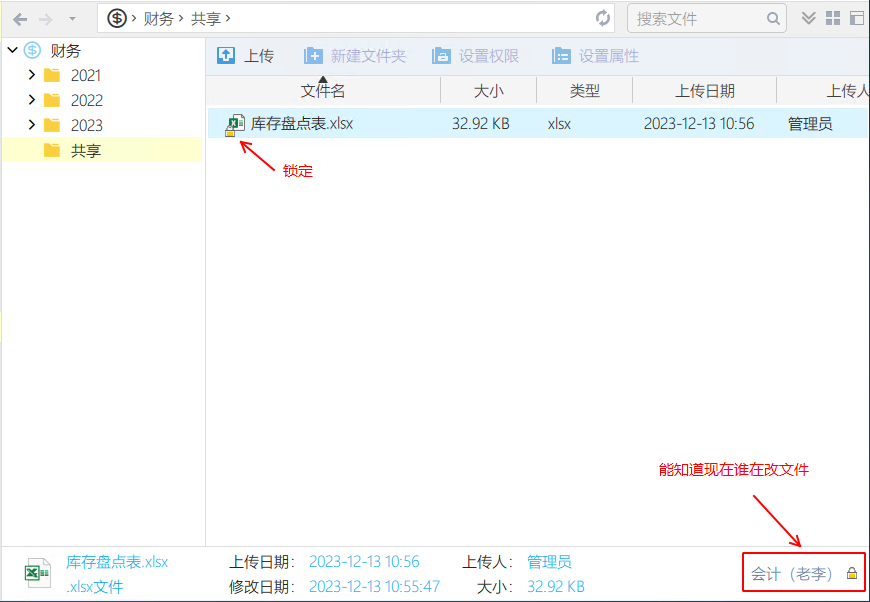Click 新建文件夹 in the toolbar
The image size is (870, 602).
(x=355, y=56)
